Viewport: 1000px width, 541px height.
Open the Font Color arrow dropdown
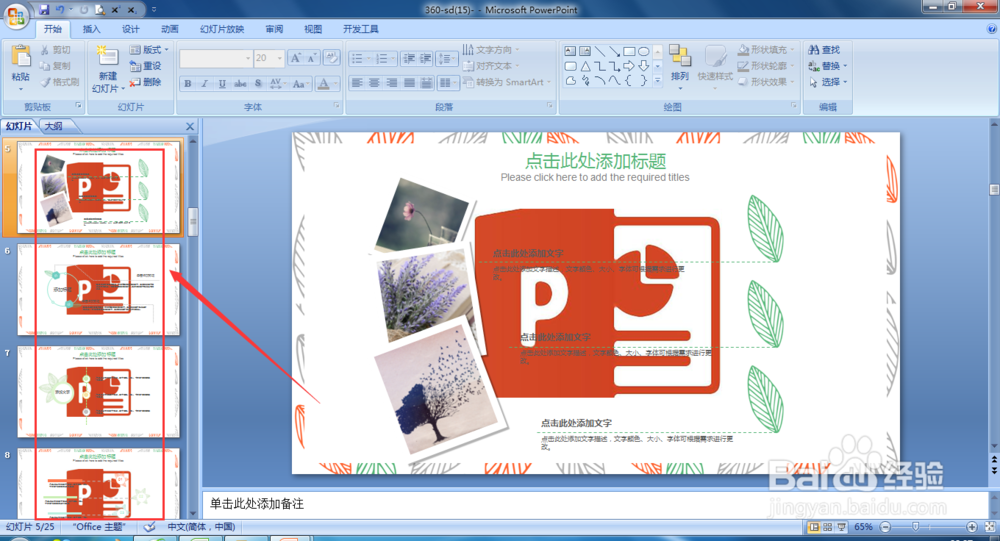point(335,84)
